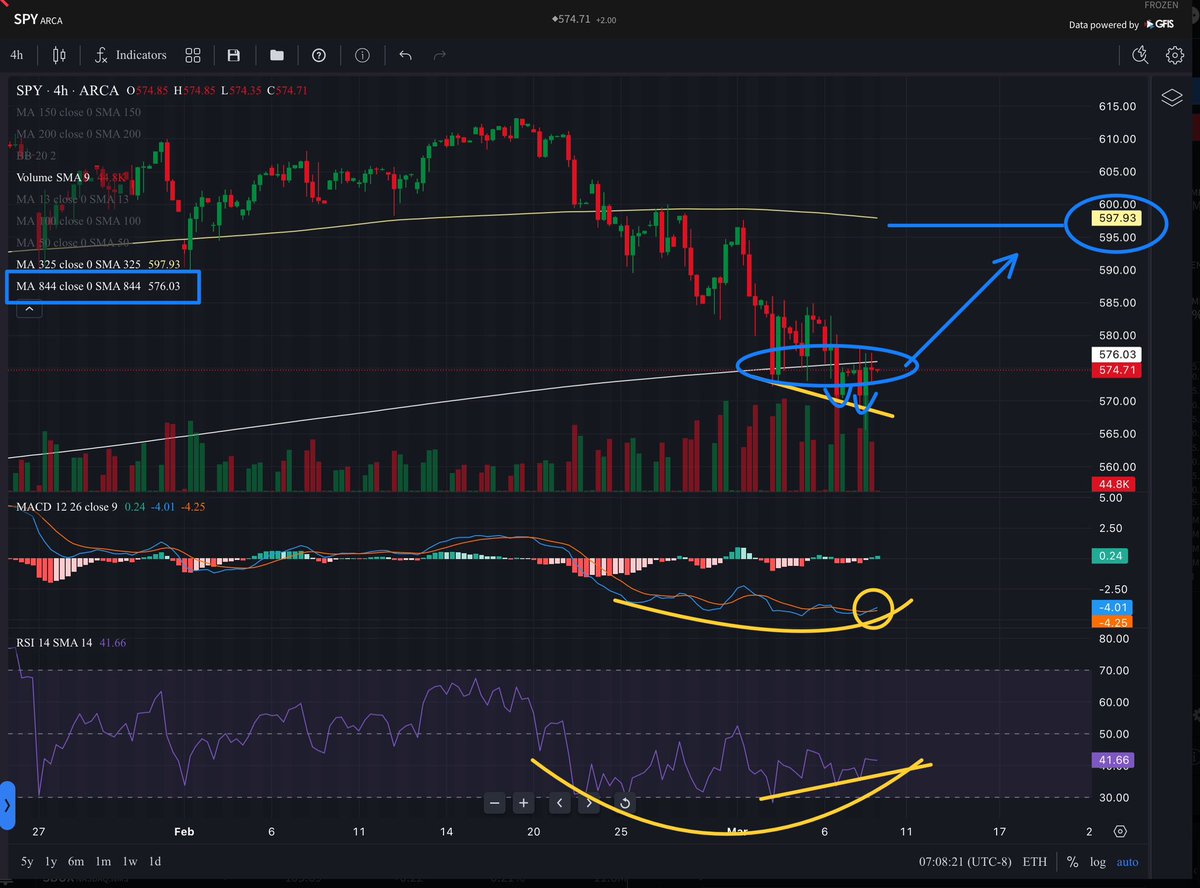This screenshot has width=1200, height=888.
Task: Open saved charts via the folder icon
Action: 276,56
